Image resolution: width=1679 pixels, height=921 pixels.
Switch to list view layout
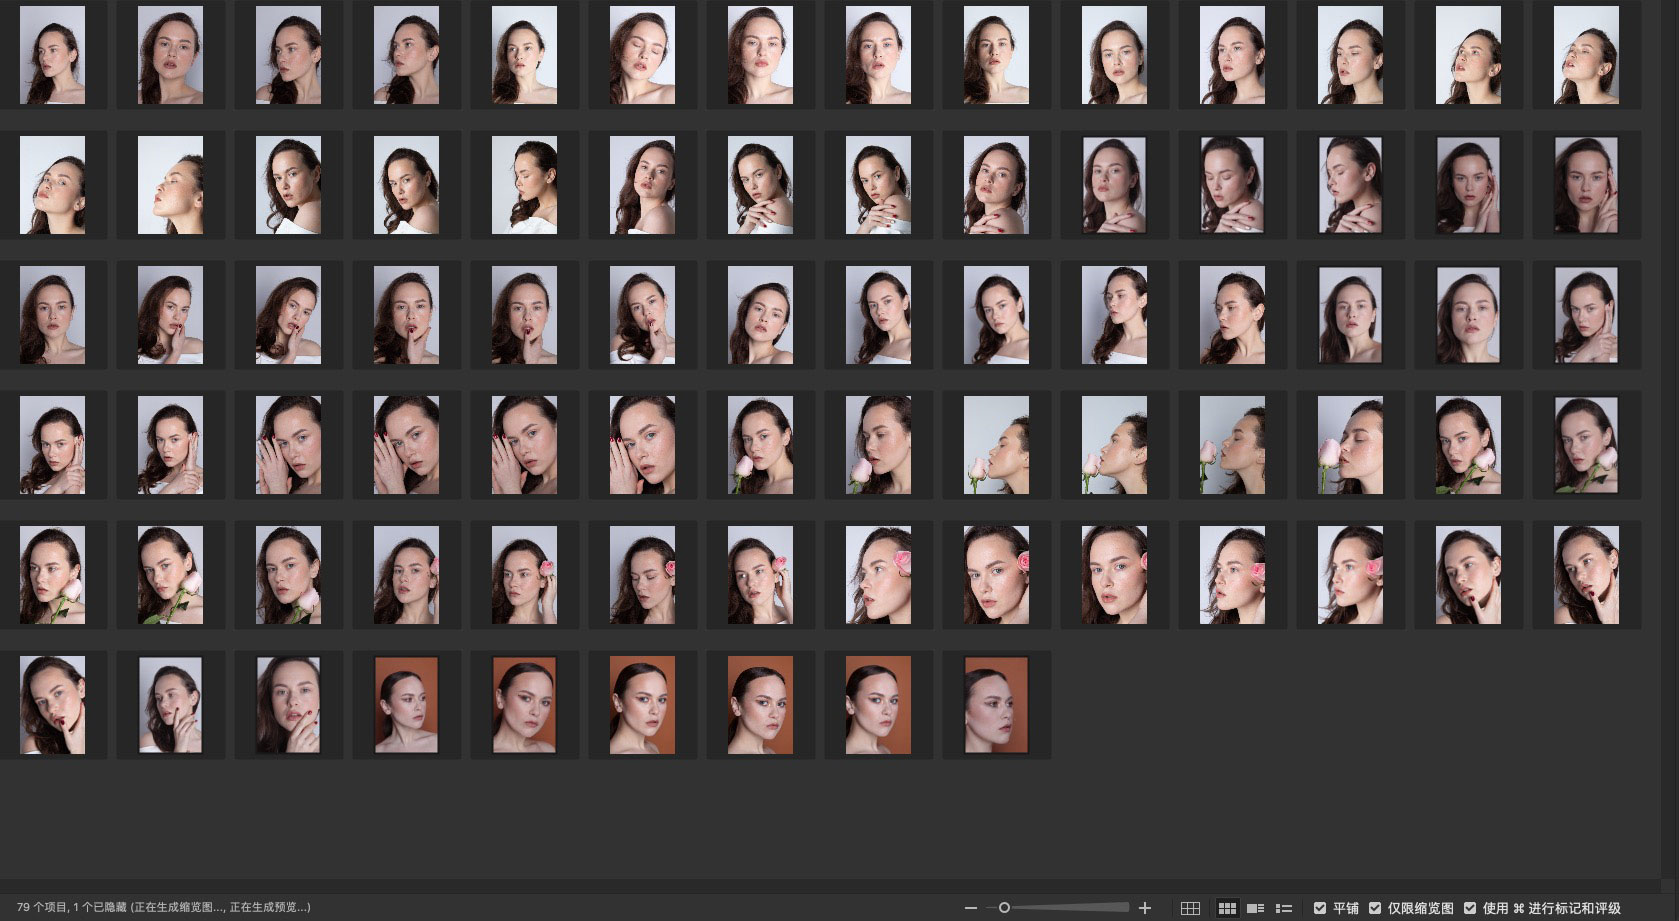[x=1284, y=908]
